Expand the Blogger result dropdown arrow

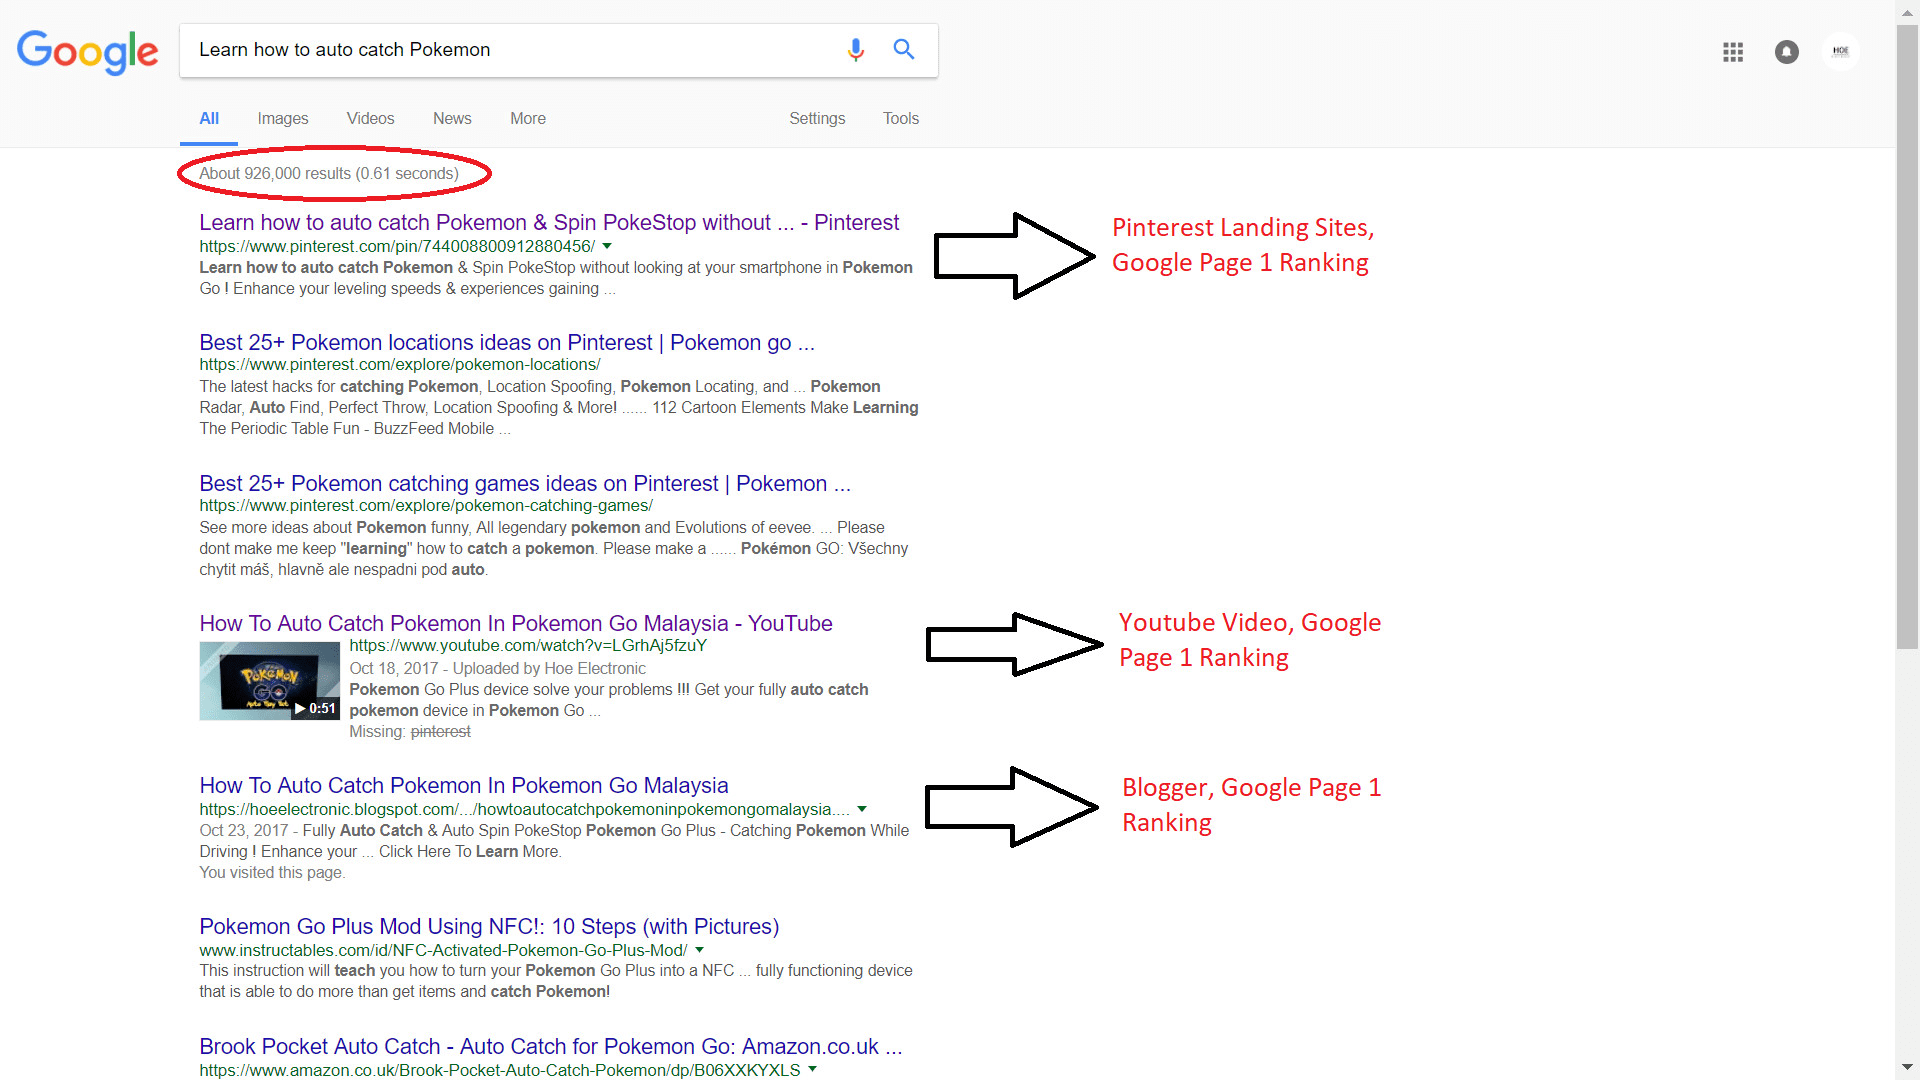866,808
